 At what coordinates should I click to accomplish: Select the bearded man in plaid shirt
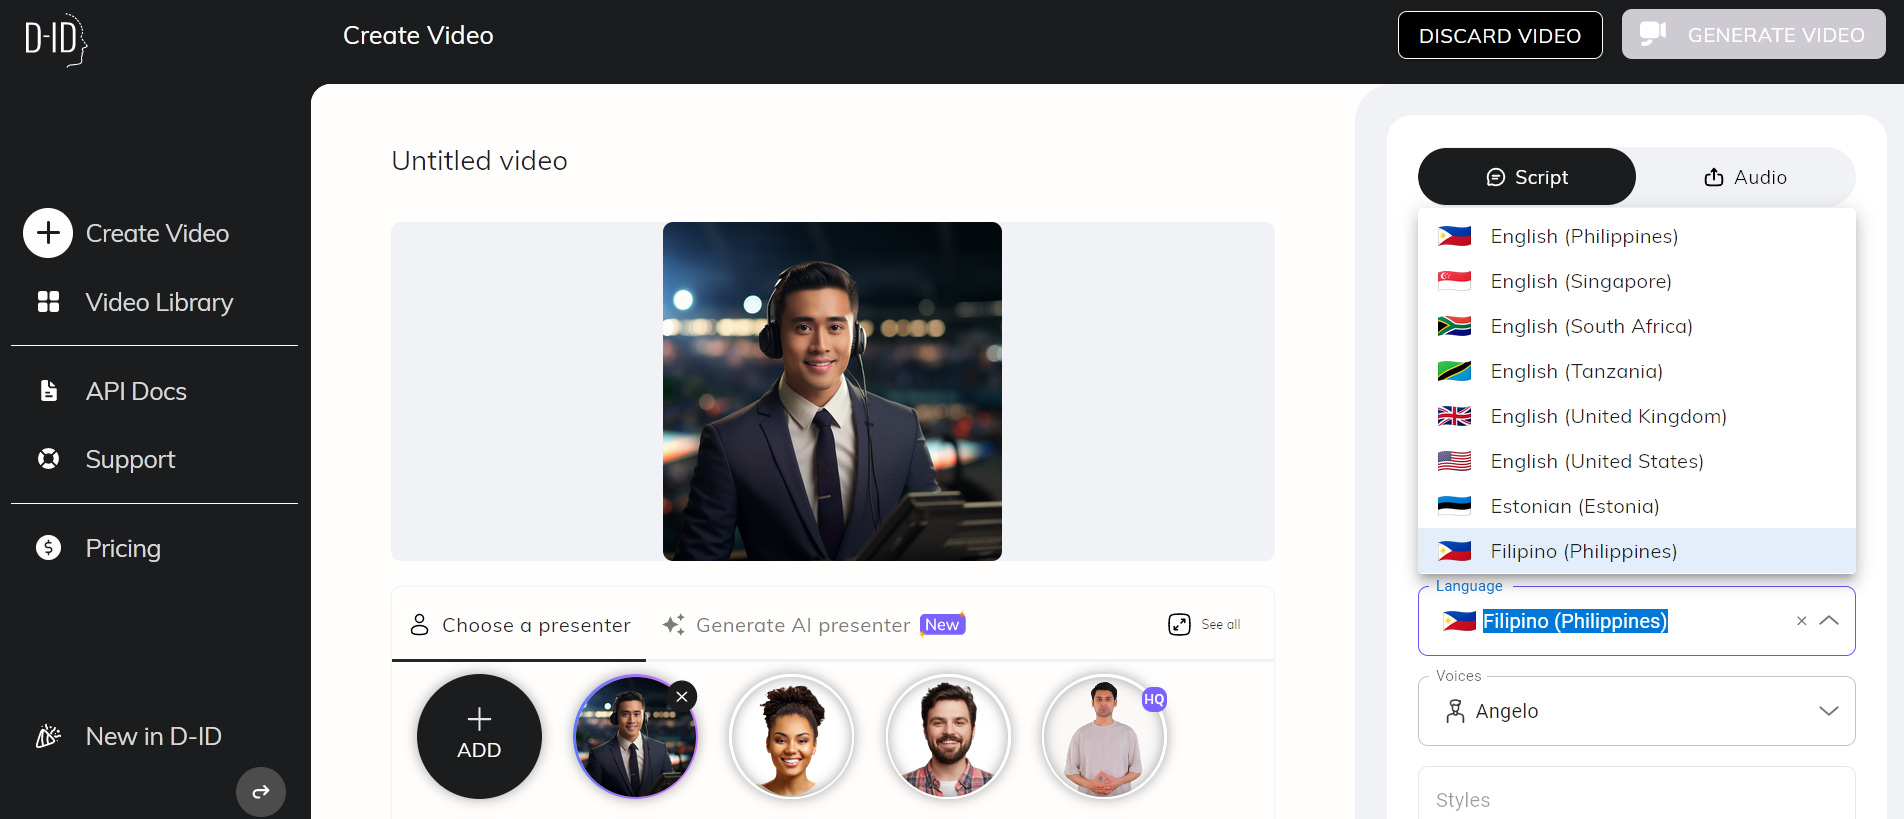point(947,737)
